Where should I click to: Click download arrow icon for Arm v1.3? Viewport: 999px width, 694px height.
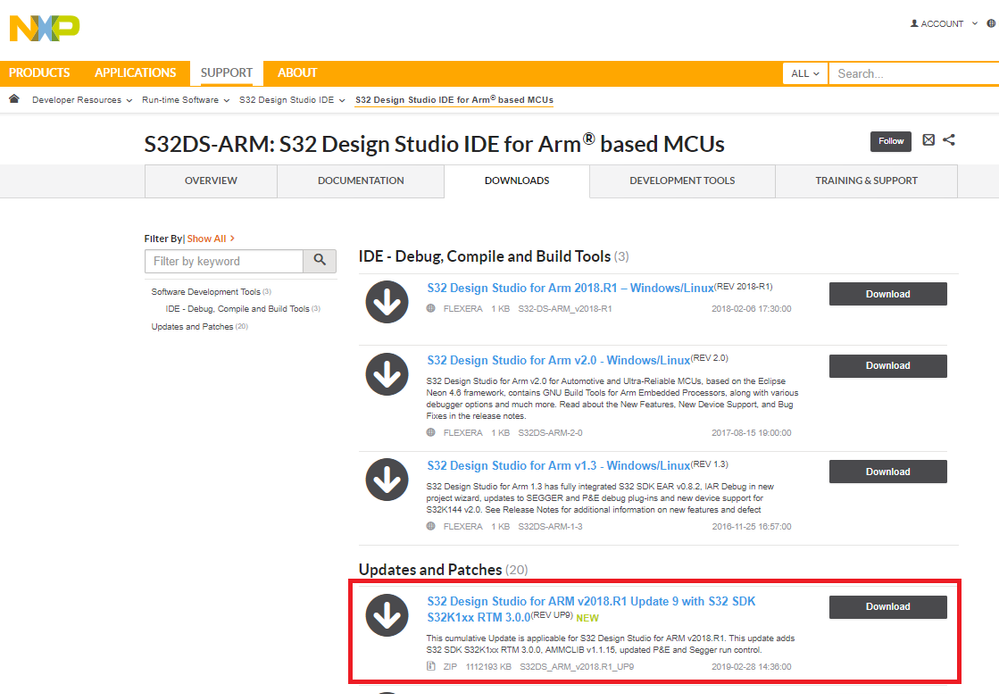point(387,479)
